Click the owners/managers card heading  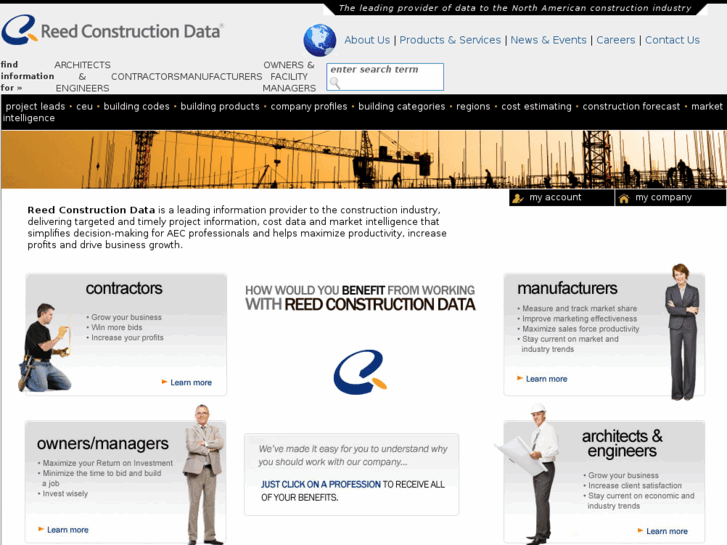pos(102,444)
